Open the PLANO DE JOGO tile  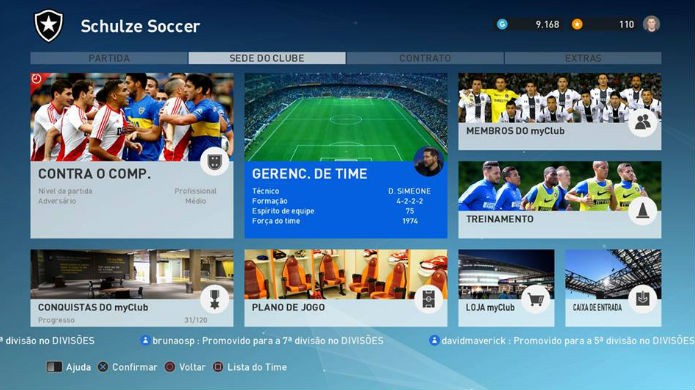346,288
